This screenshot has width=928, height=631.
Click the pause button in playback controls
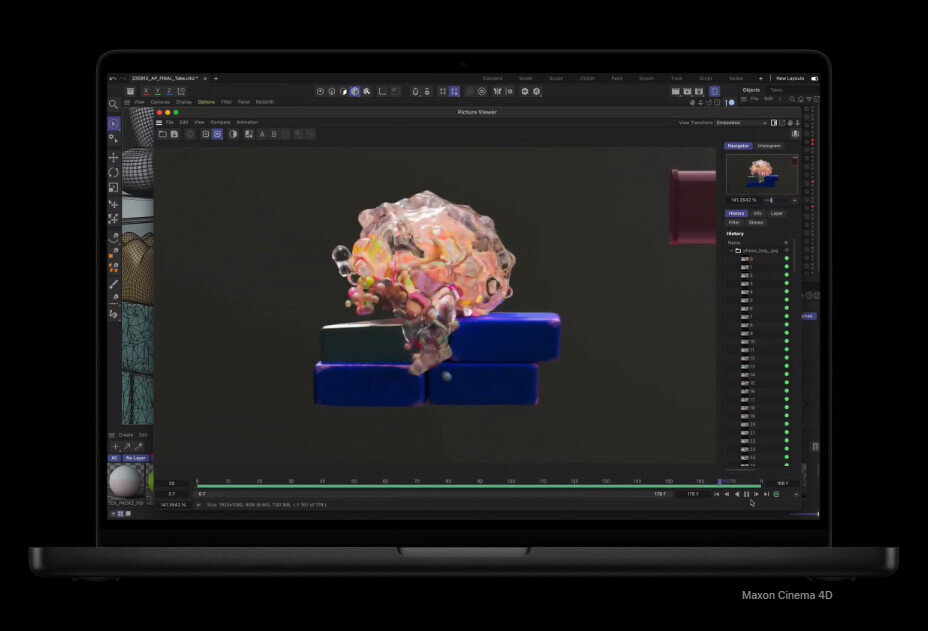tap(746, 494)
